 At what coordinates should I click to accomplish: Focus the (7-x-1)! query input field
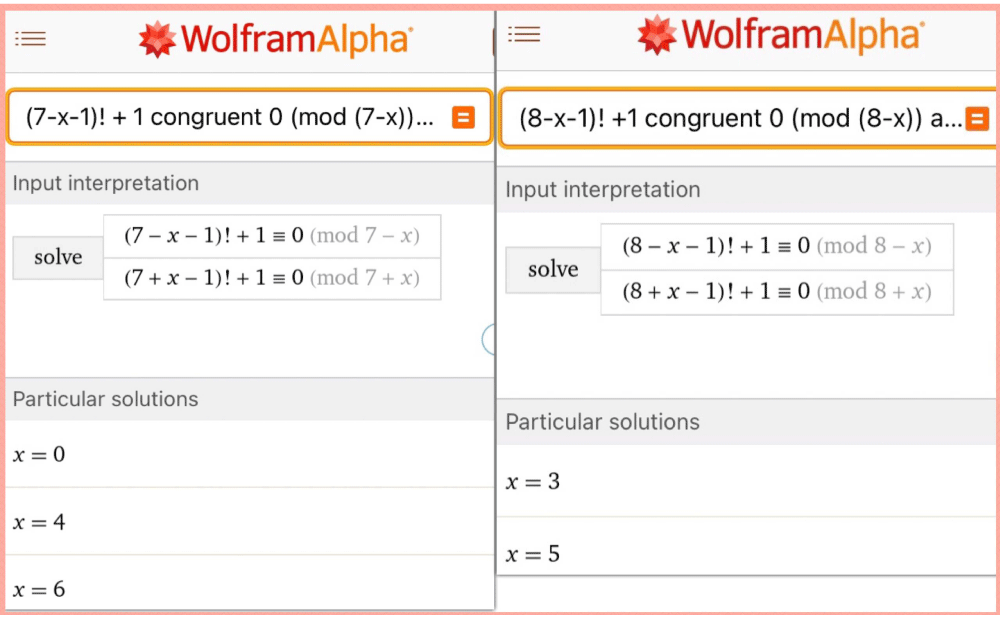[249, 117]
